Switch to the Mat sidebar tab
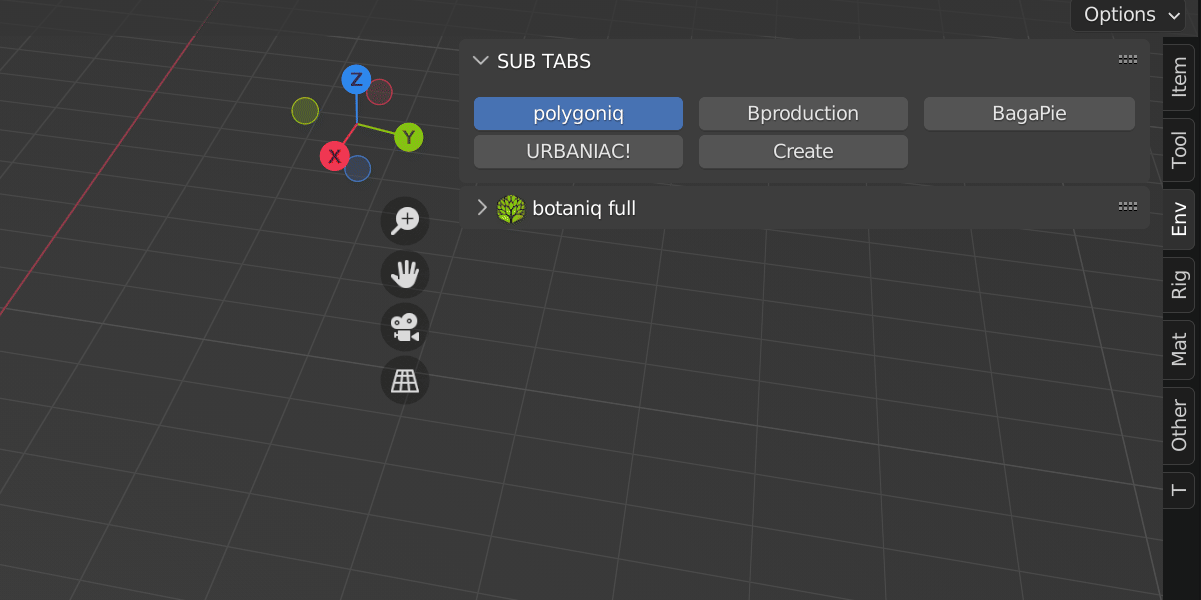 tap(1180, 350)
